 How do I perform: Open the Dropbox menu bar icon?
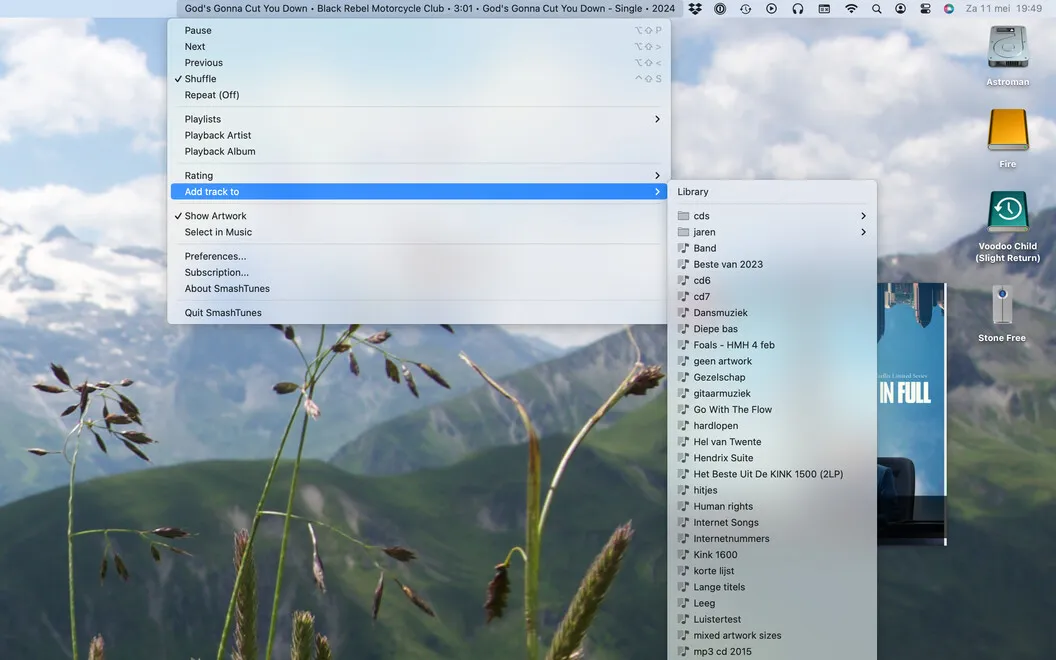(x=695, y=9)
